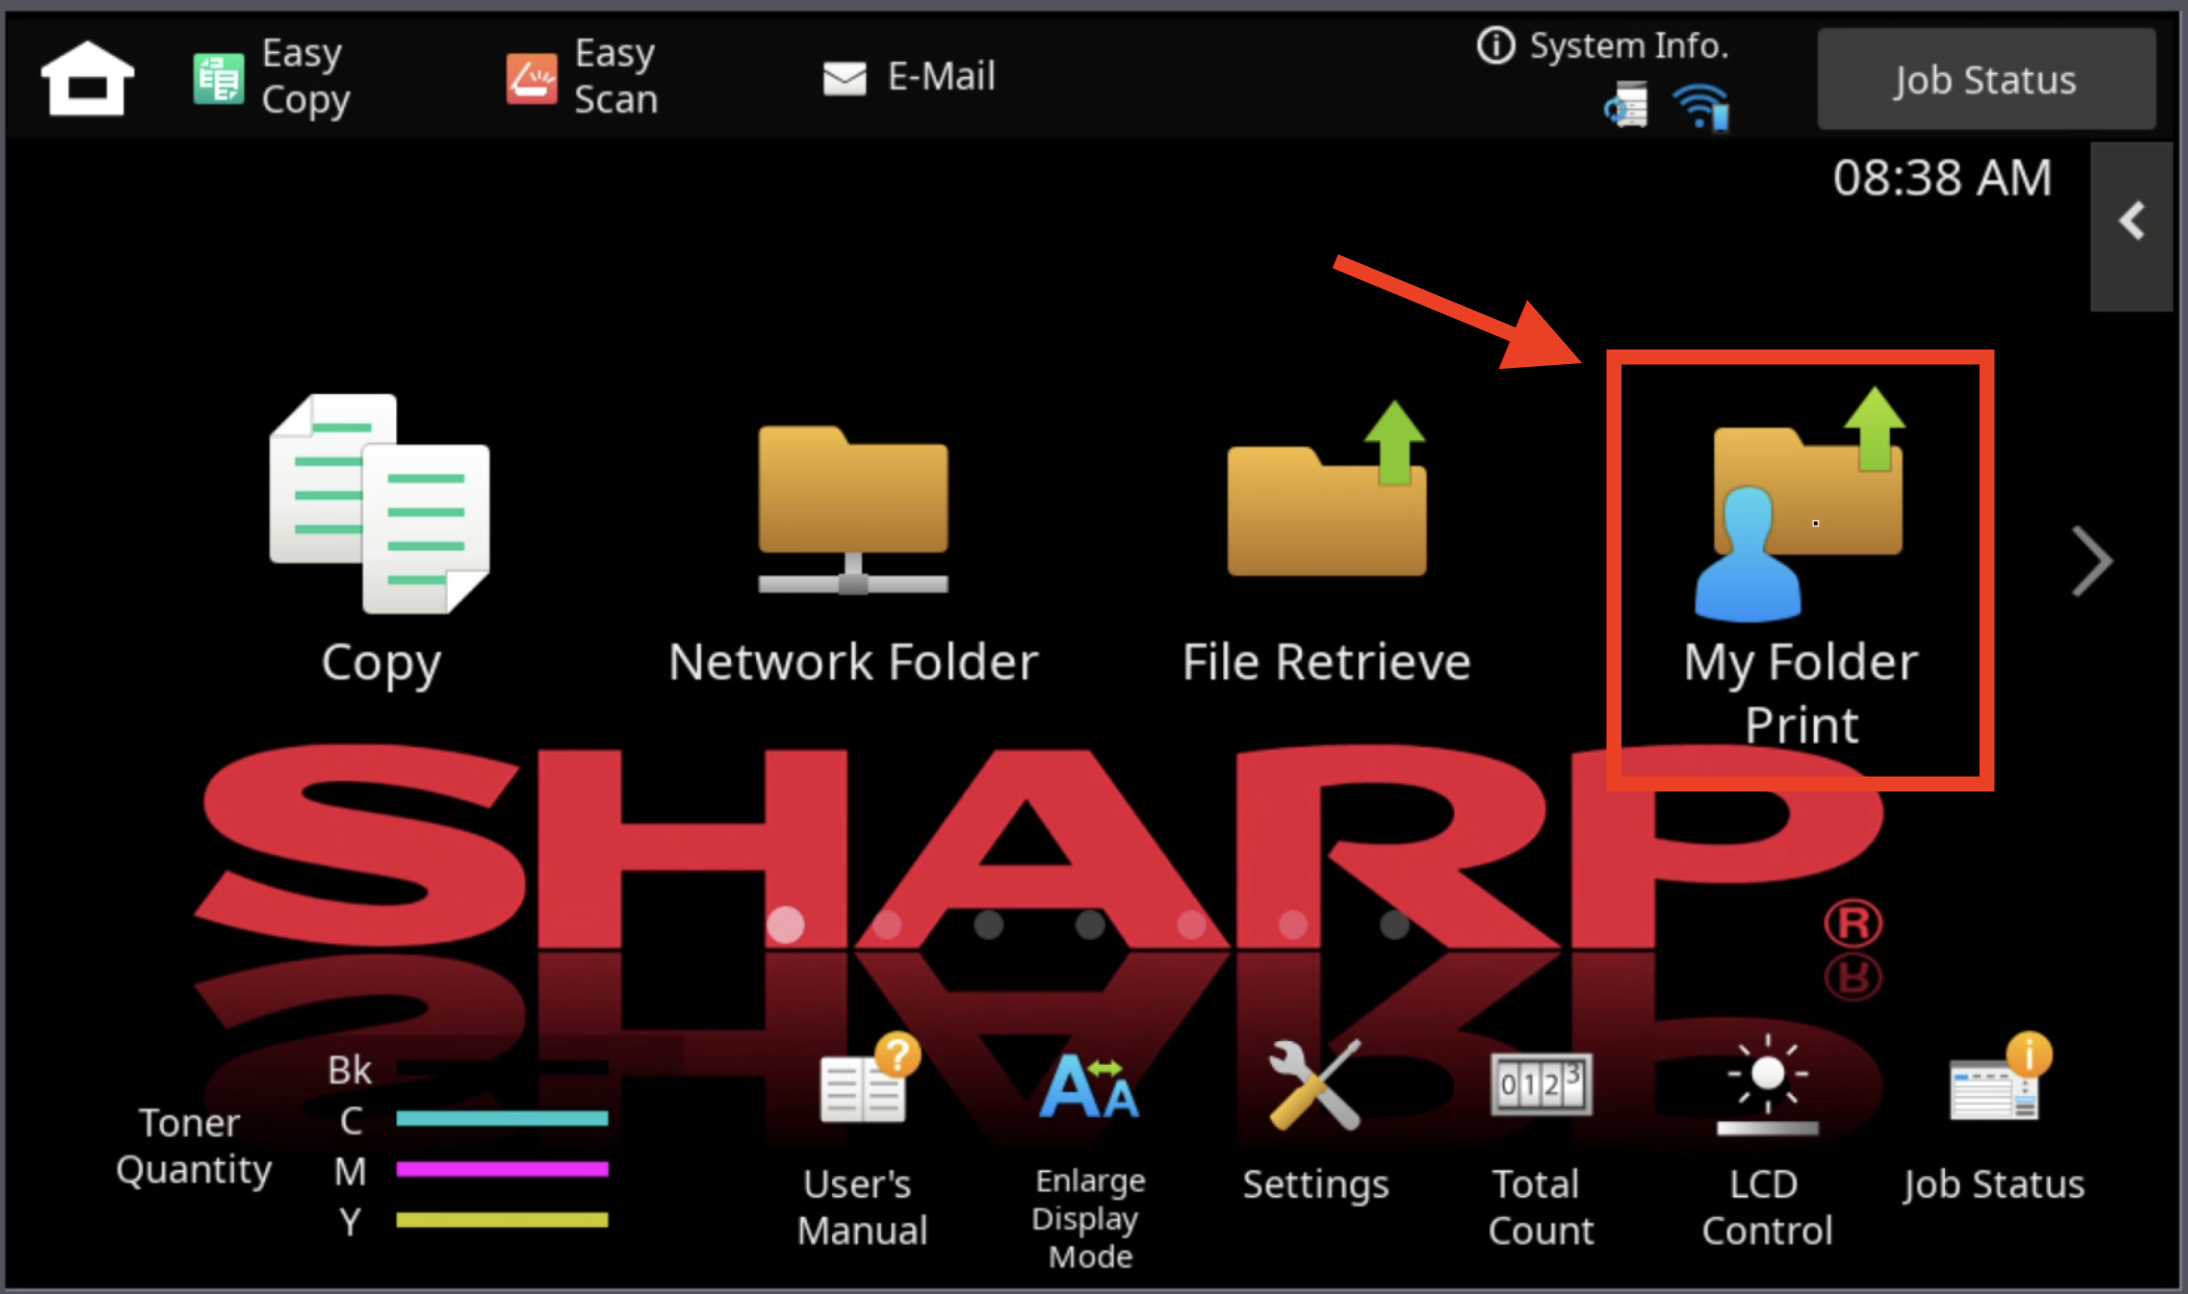2188x1294 pixels.
Task: Open the E-Mail function
Action: click(909, 77)
